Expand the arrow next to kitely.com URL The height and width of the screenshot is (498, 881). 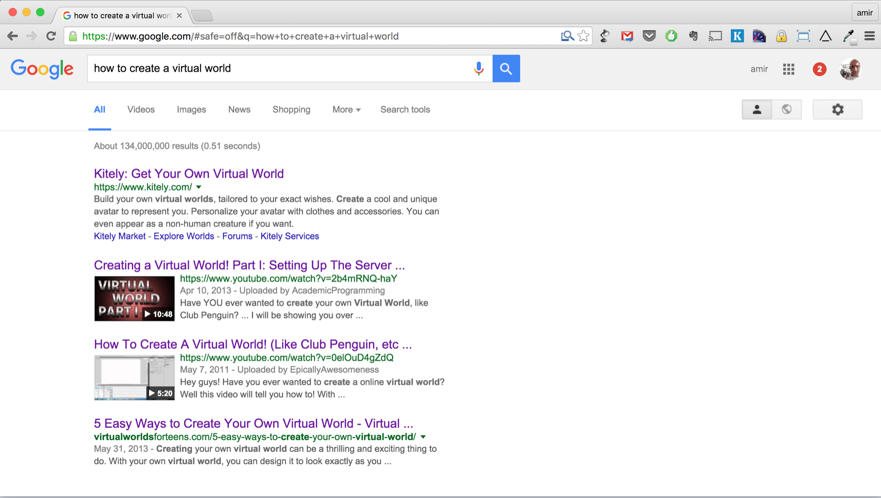(x=198, y=187)
